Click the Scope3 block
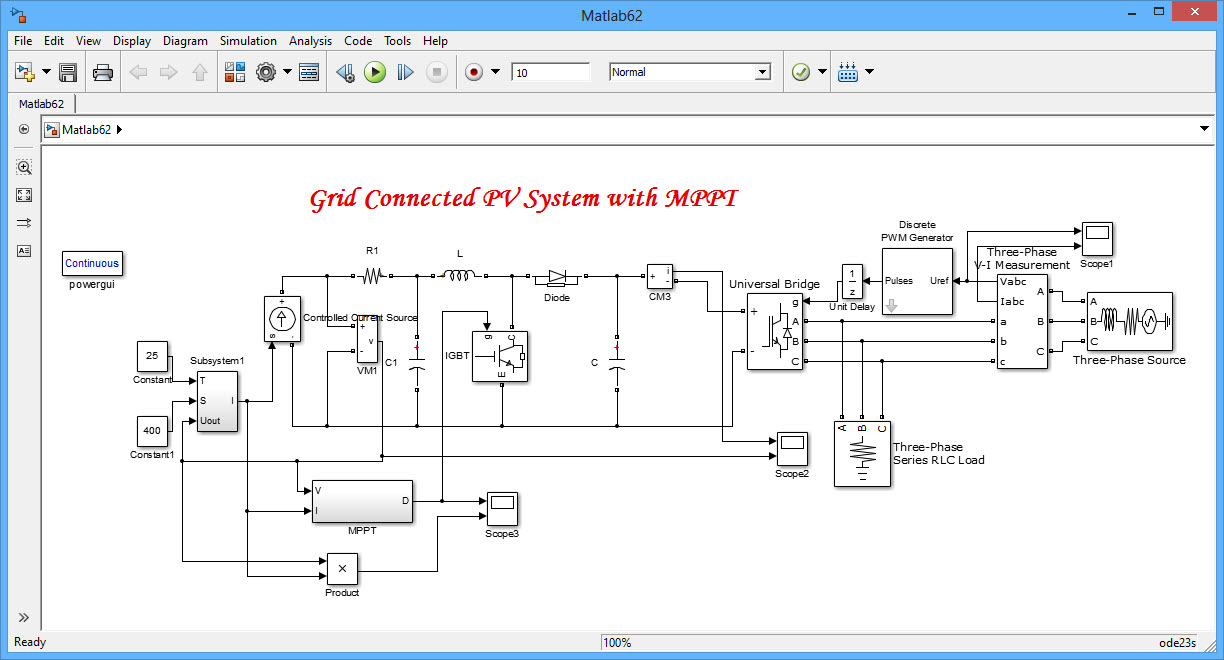Viewport: 1224px width, 660px height. tap(502, 509)
